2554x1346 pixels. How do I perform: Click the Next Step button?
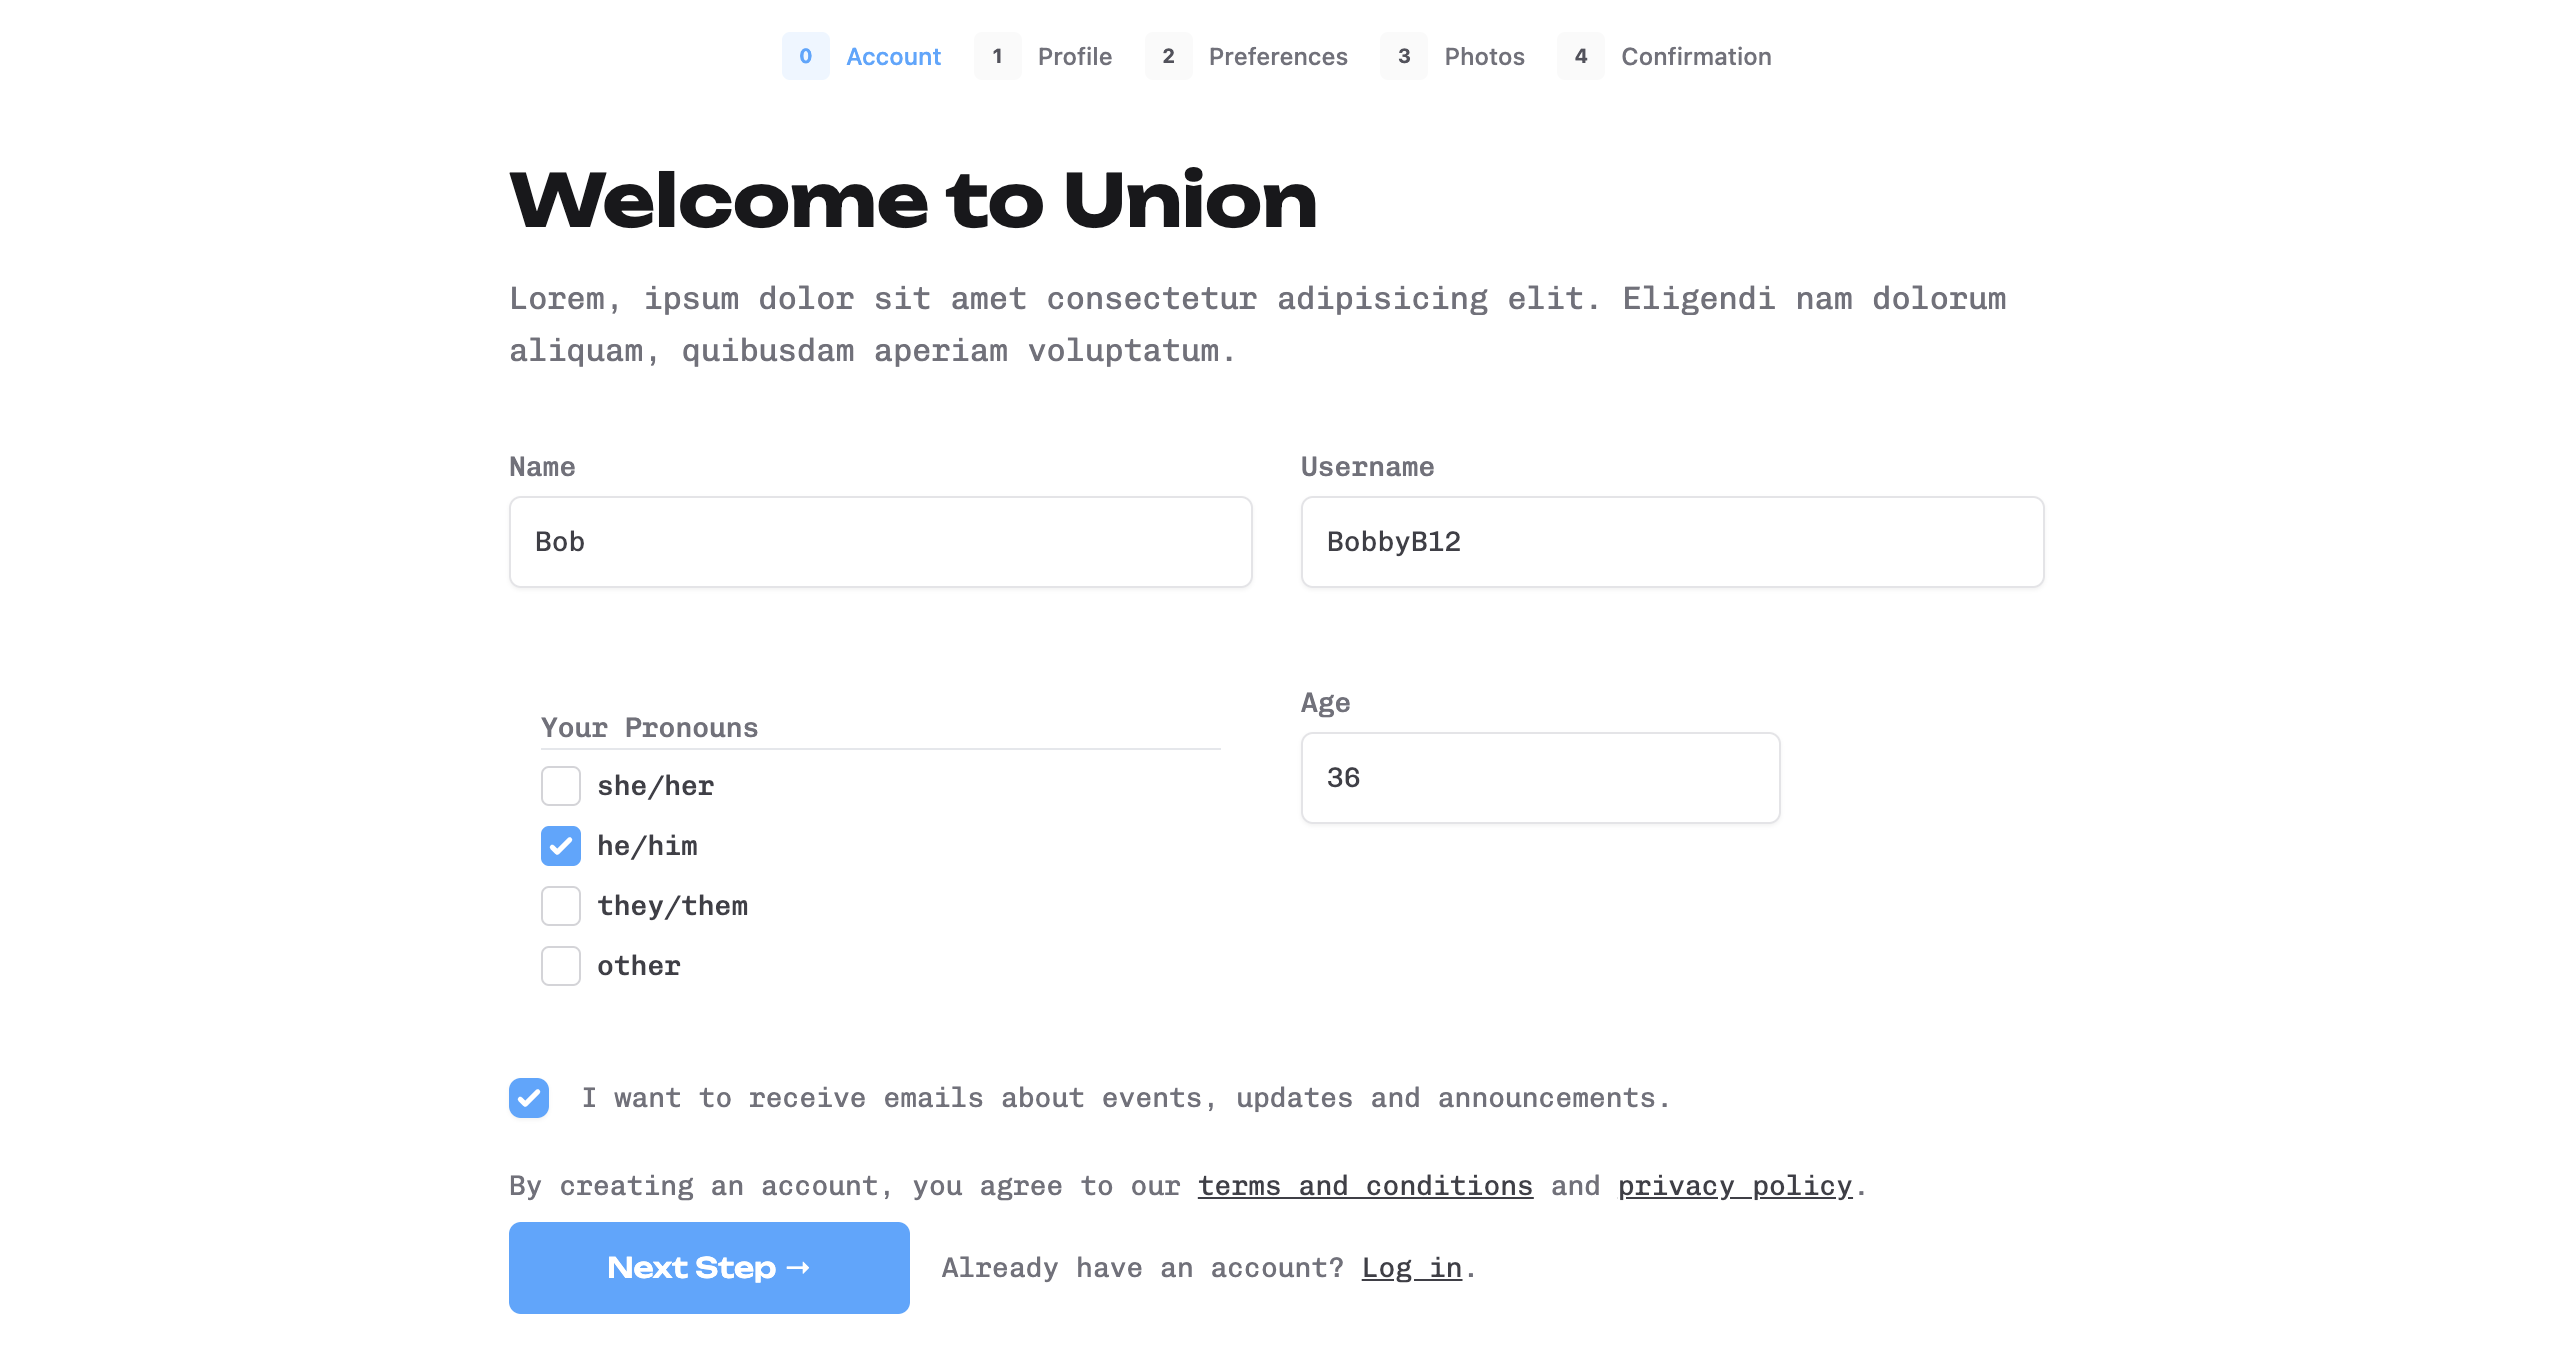(x=708, y=1267)
